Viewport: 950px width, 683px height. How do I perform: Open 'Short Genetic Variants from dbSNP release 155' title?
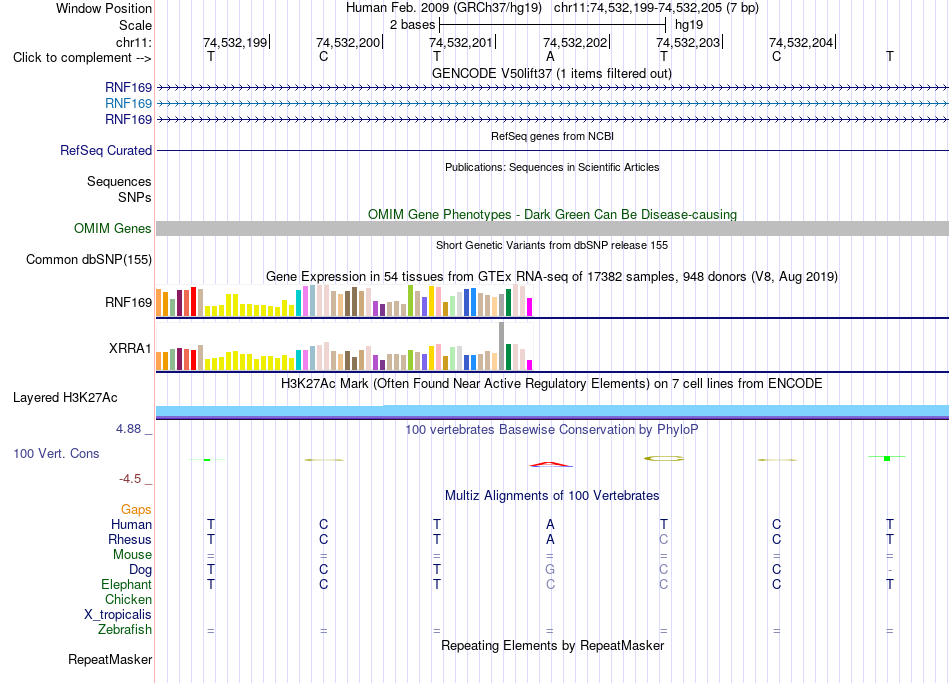552,245
